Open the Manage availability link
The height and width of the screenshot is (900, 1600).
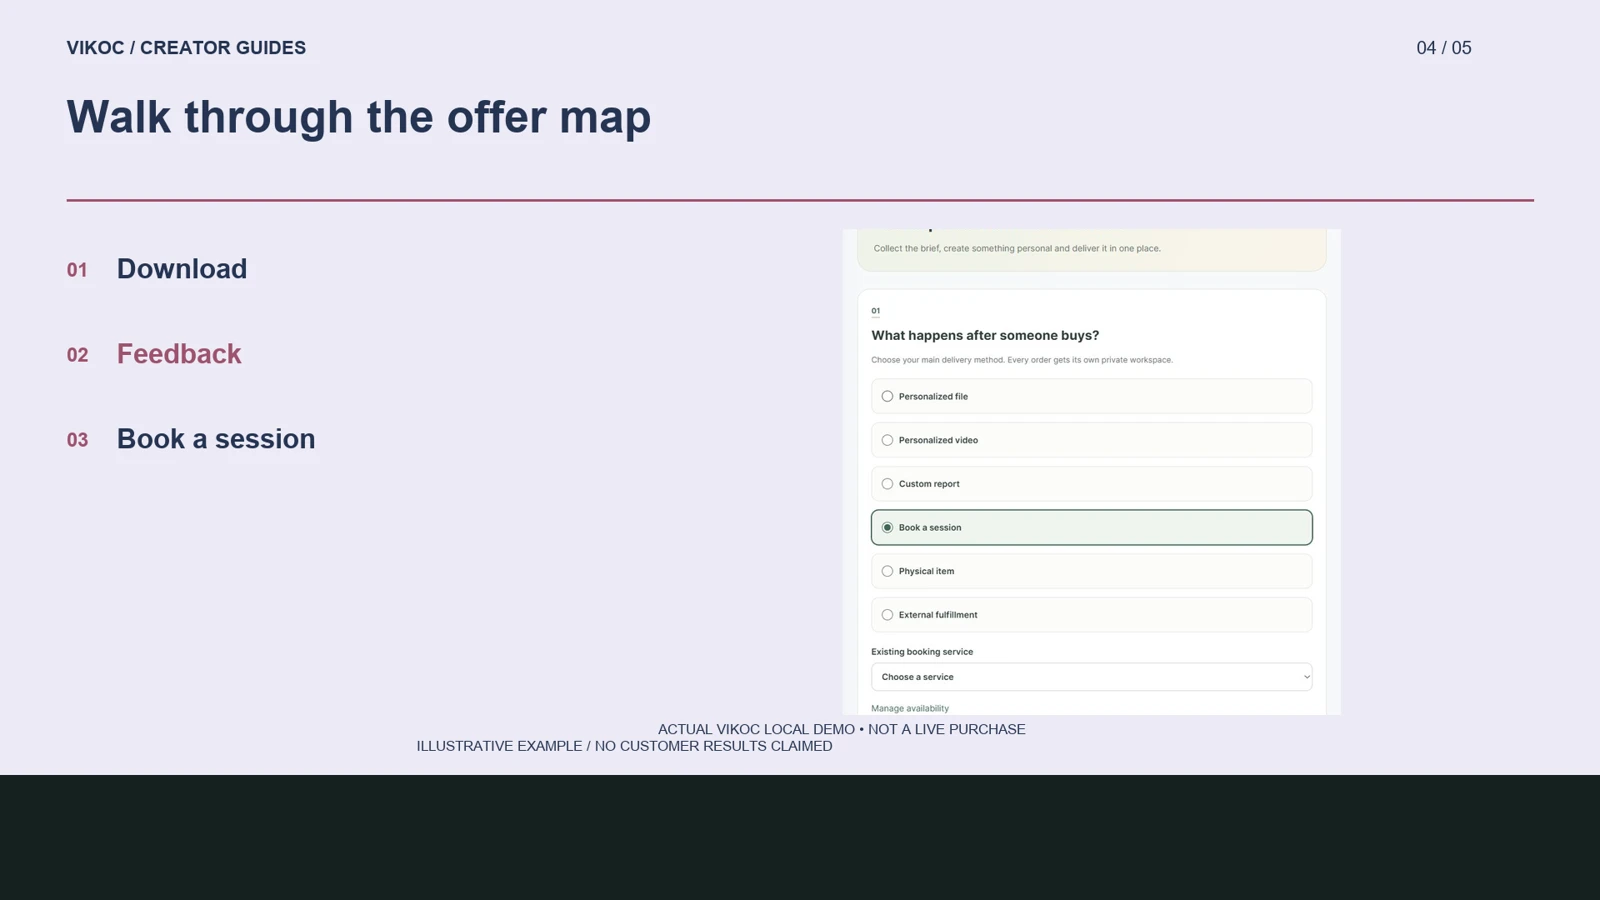910,708
